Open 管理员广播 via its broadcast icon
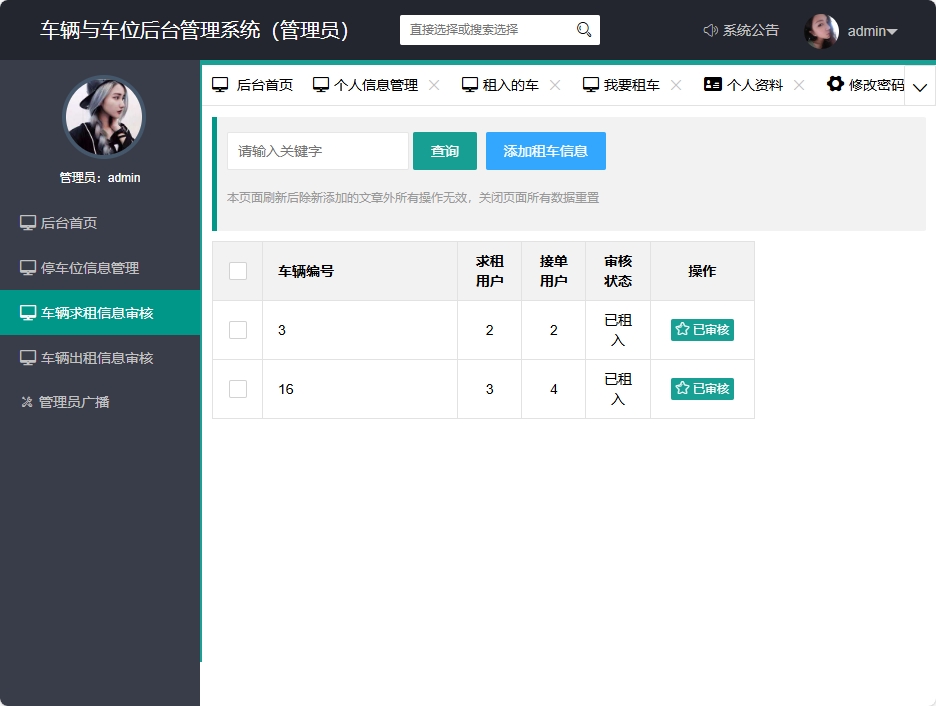Screen dimensions: 936x706 [27, 402]
